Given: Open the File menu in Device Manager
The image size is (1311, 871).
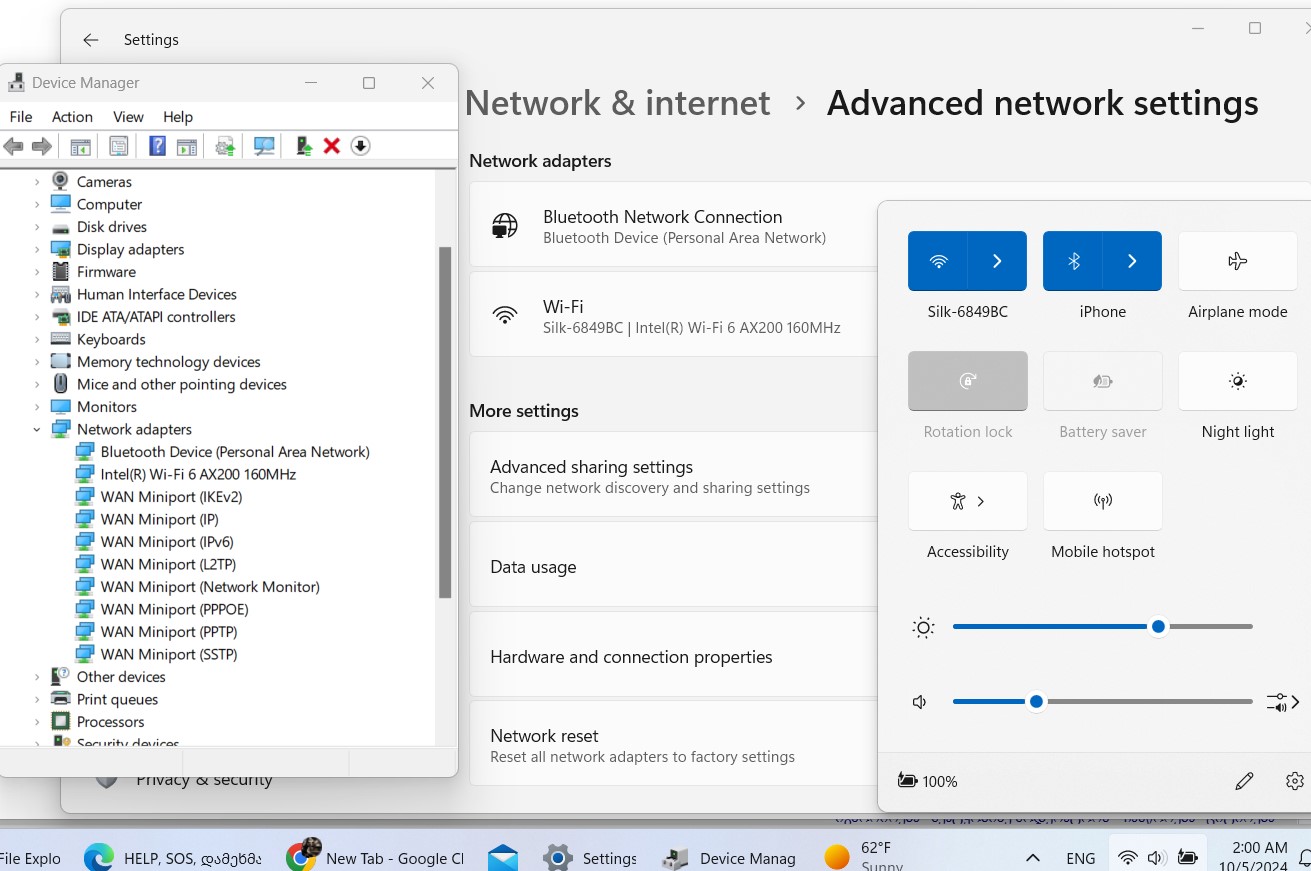Looking at the screenshot, I should coord(21,117).
